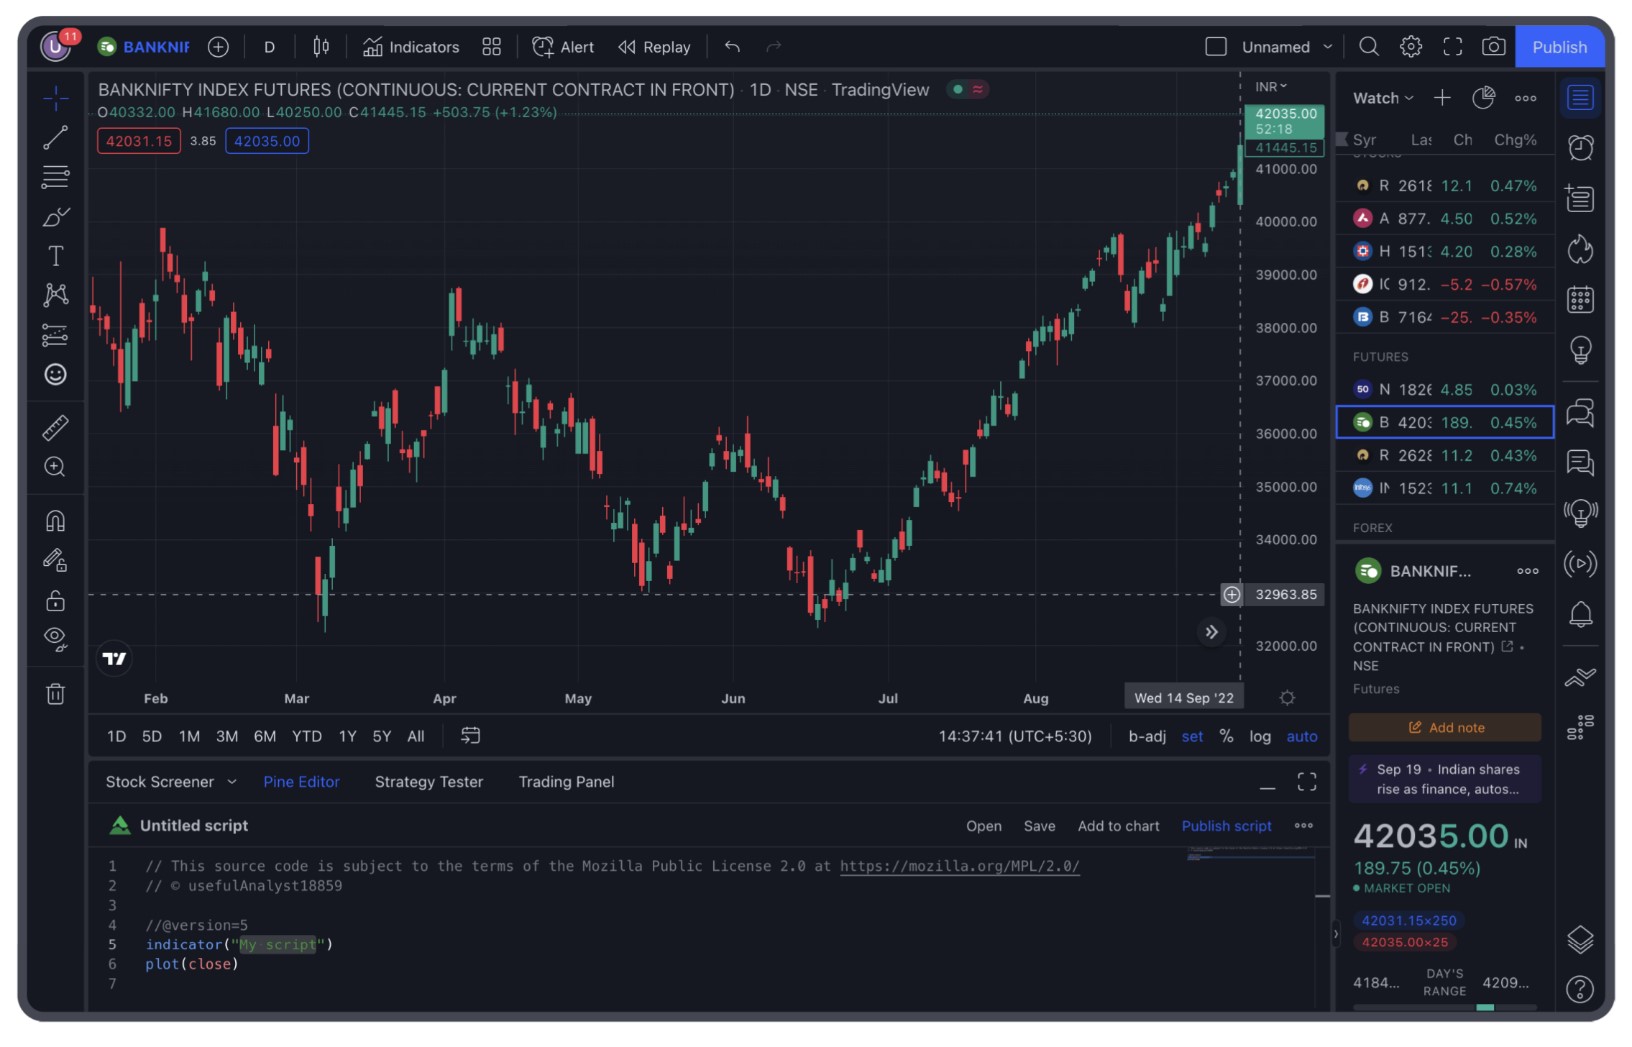
Task: Expand the Watch list dropdown
Action: point(1384,98)
